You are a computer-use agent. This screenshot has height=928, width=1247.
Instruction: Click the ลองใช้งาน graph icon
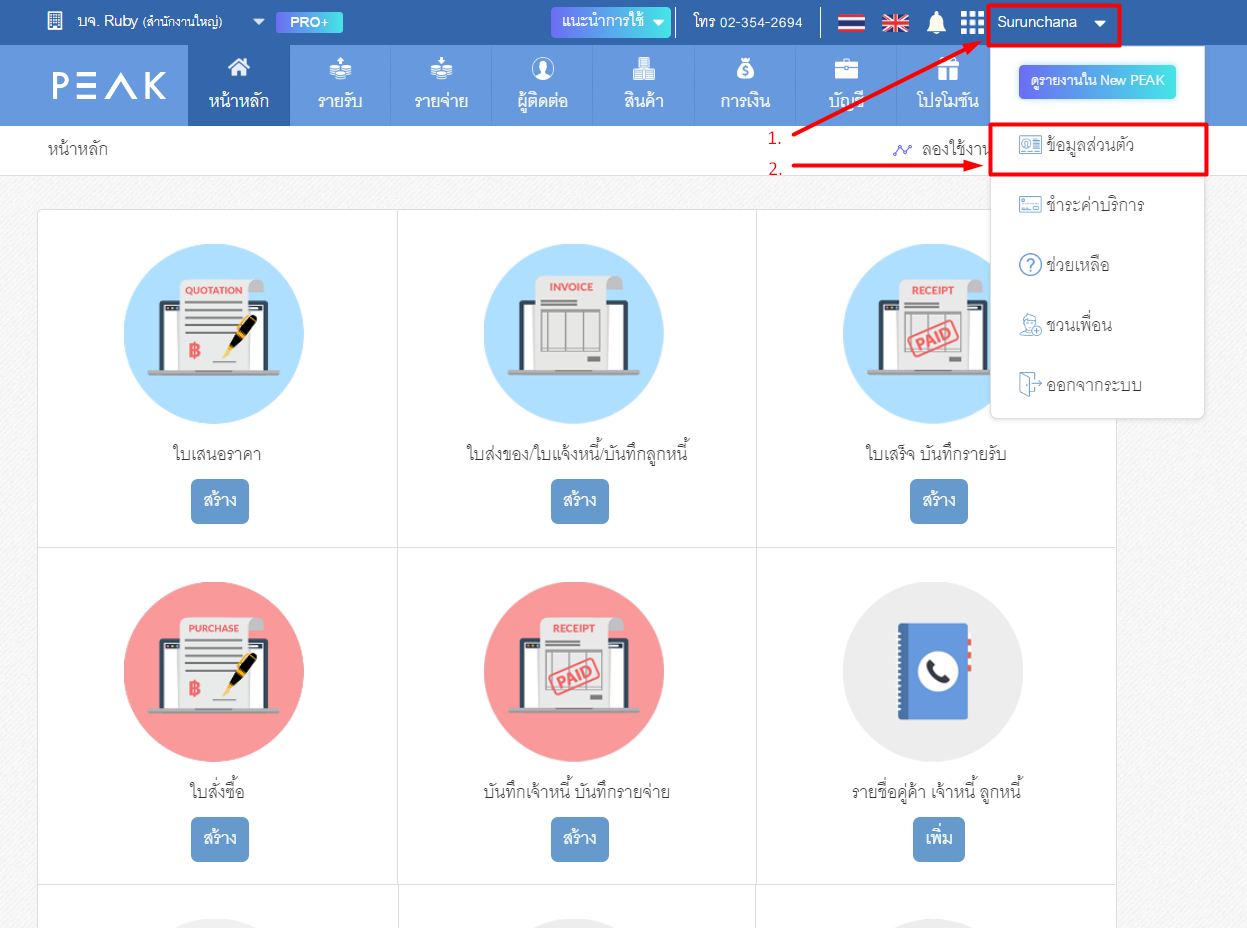pos(902,150)
